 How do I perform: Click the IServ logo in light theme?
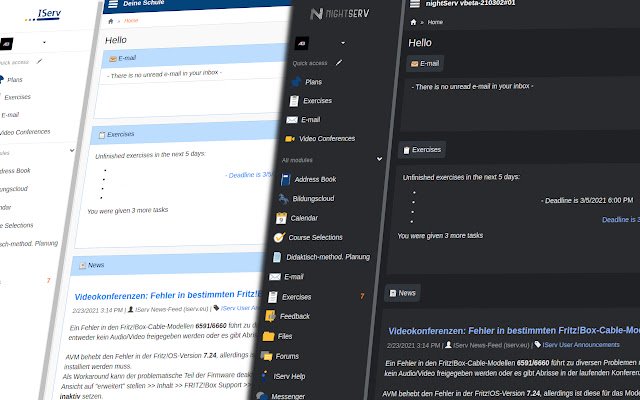[x=43, y=15]
